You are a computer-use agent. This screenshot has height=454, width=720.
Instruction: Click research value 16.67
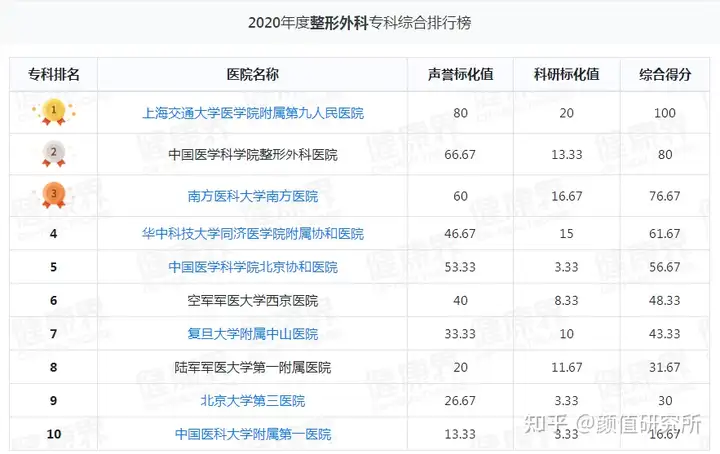tap(567, 196)
